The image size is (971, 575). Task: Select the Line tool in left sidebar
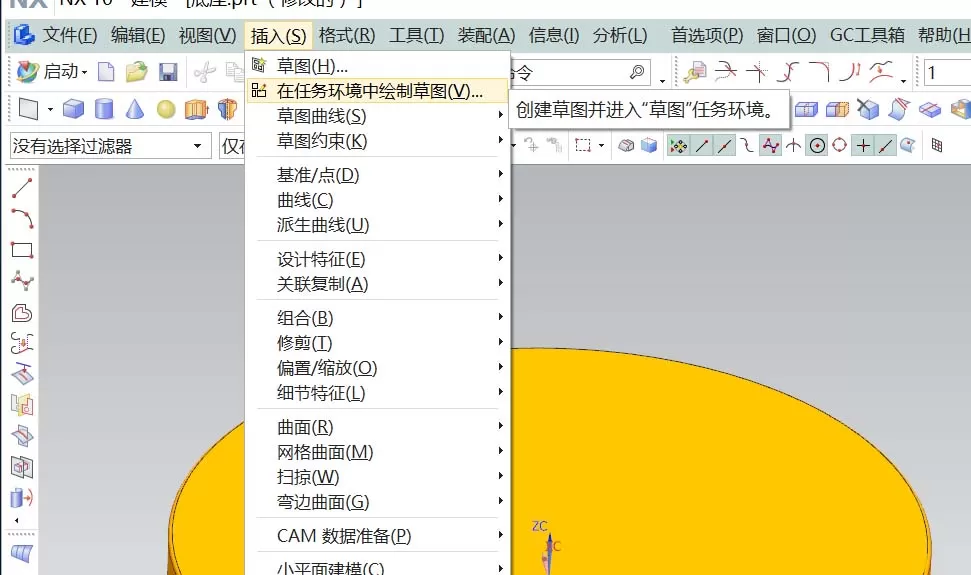point(22,188)
